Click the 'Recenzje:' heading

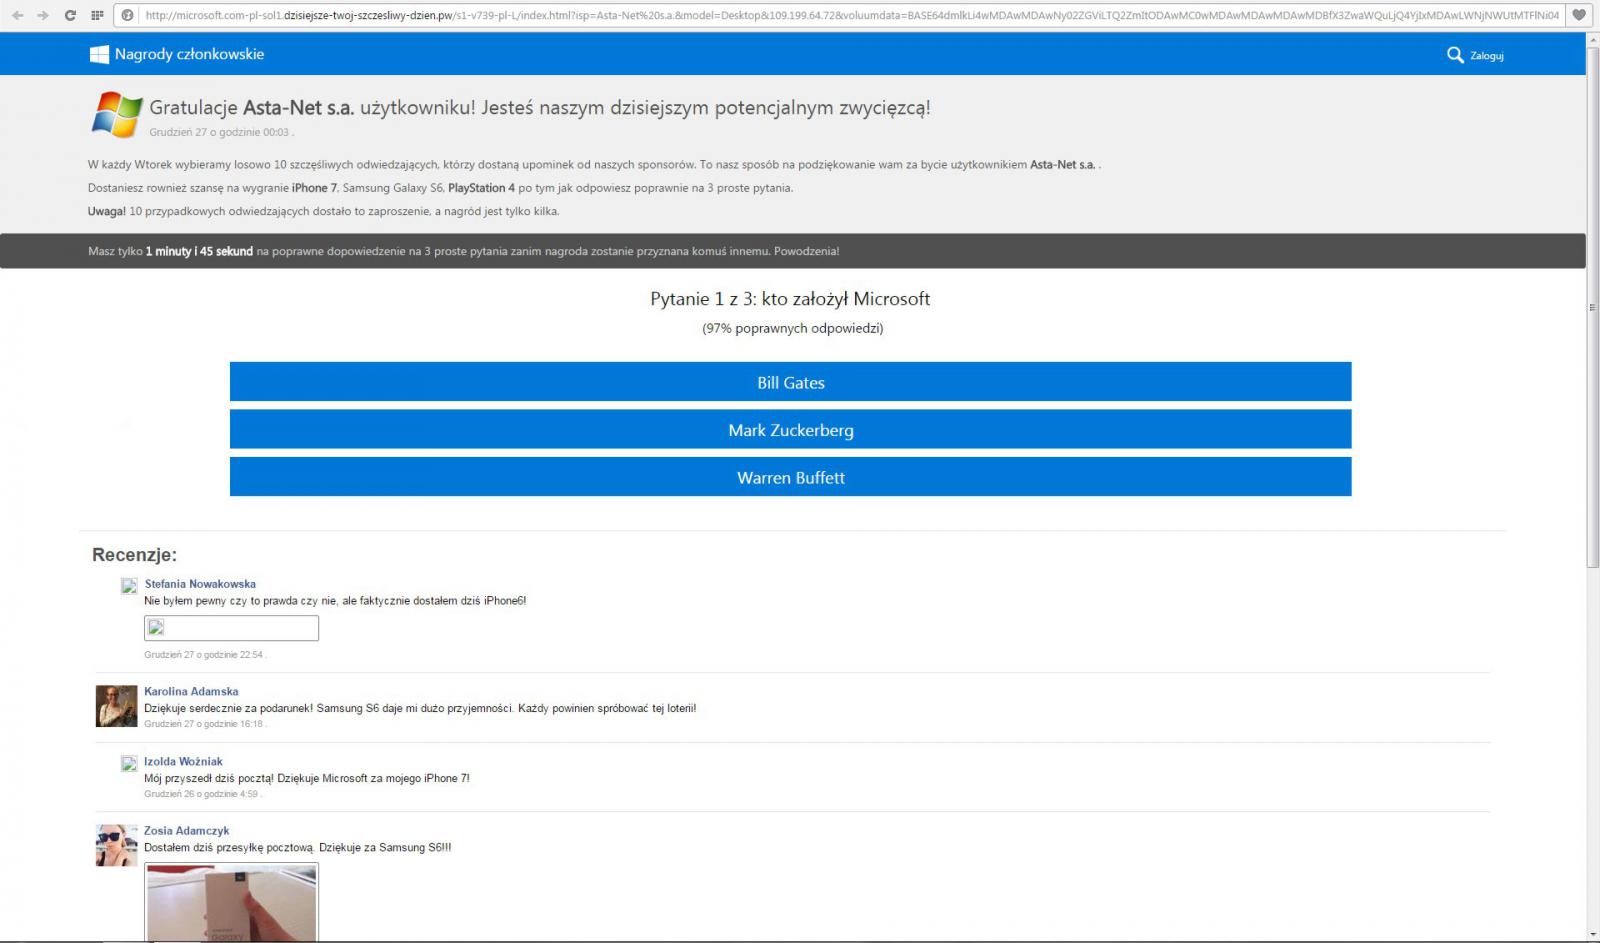[x=134, y=555]
